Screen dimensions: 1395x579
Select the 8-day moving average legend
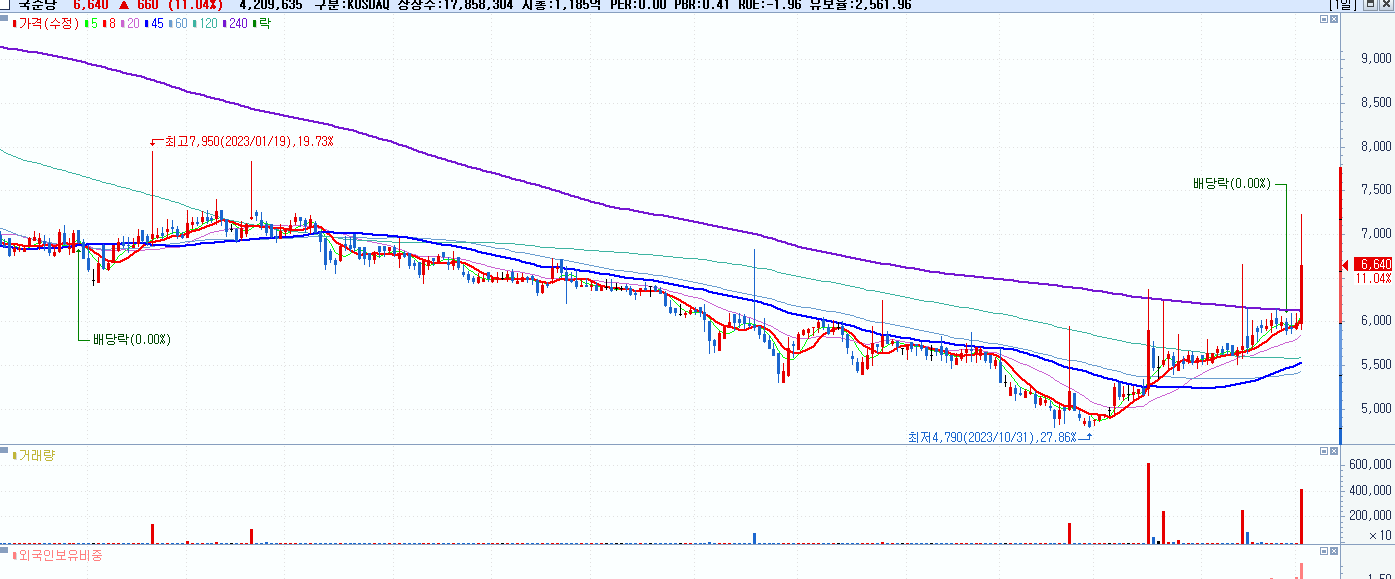(110, 22)
